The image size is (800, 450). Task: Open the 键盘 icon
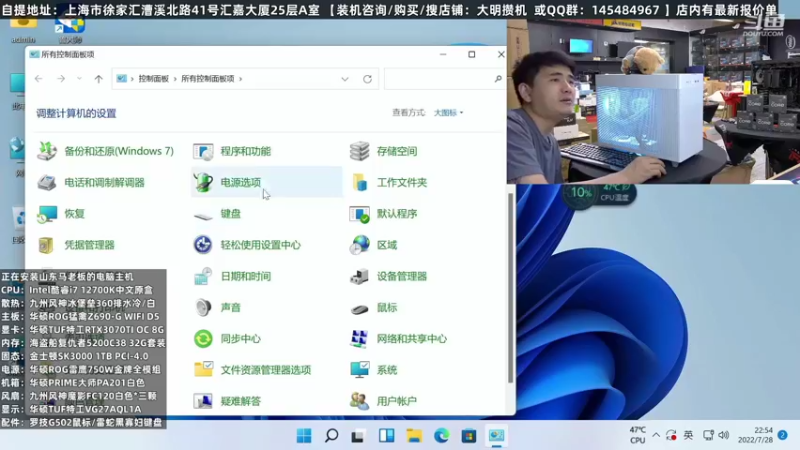point(203,215)
